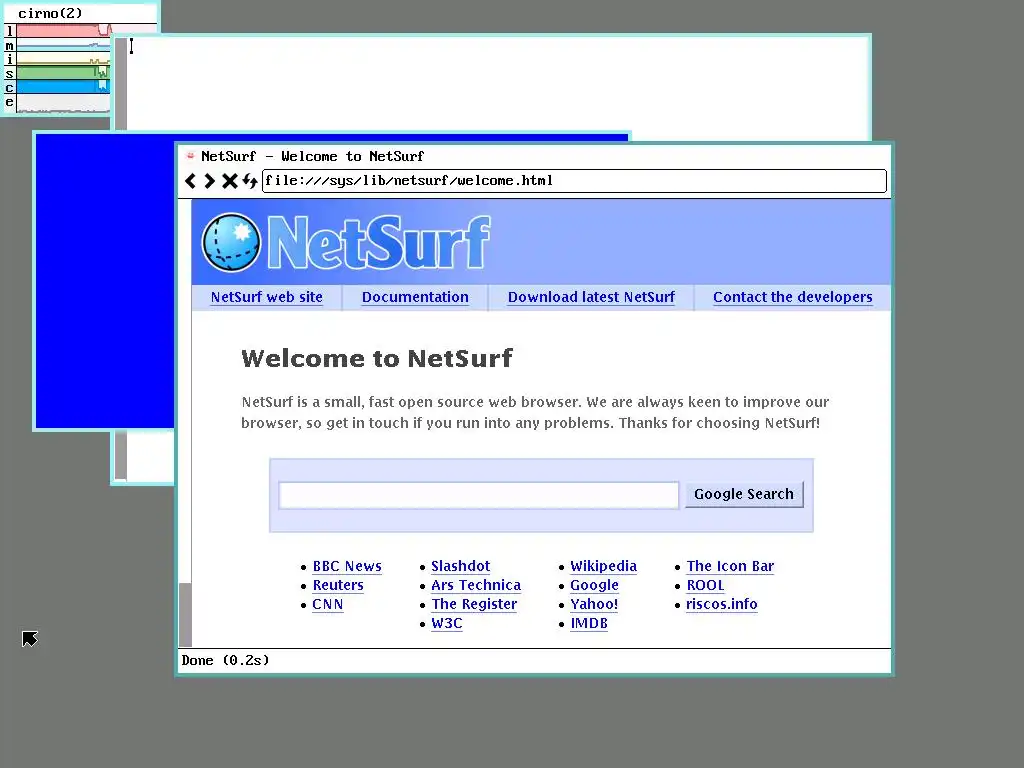
Task: Click the Google Search button
Action: click(744, 494)
